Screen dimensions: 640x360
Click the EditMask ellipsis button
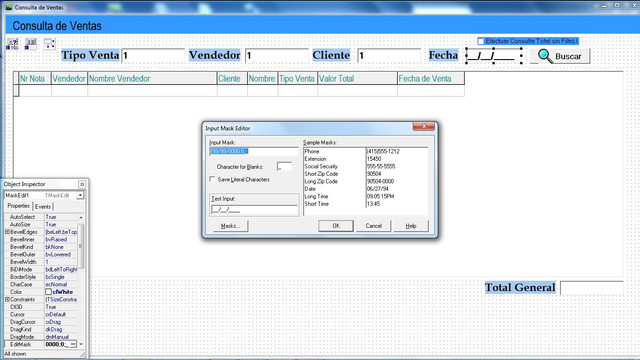73,344
